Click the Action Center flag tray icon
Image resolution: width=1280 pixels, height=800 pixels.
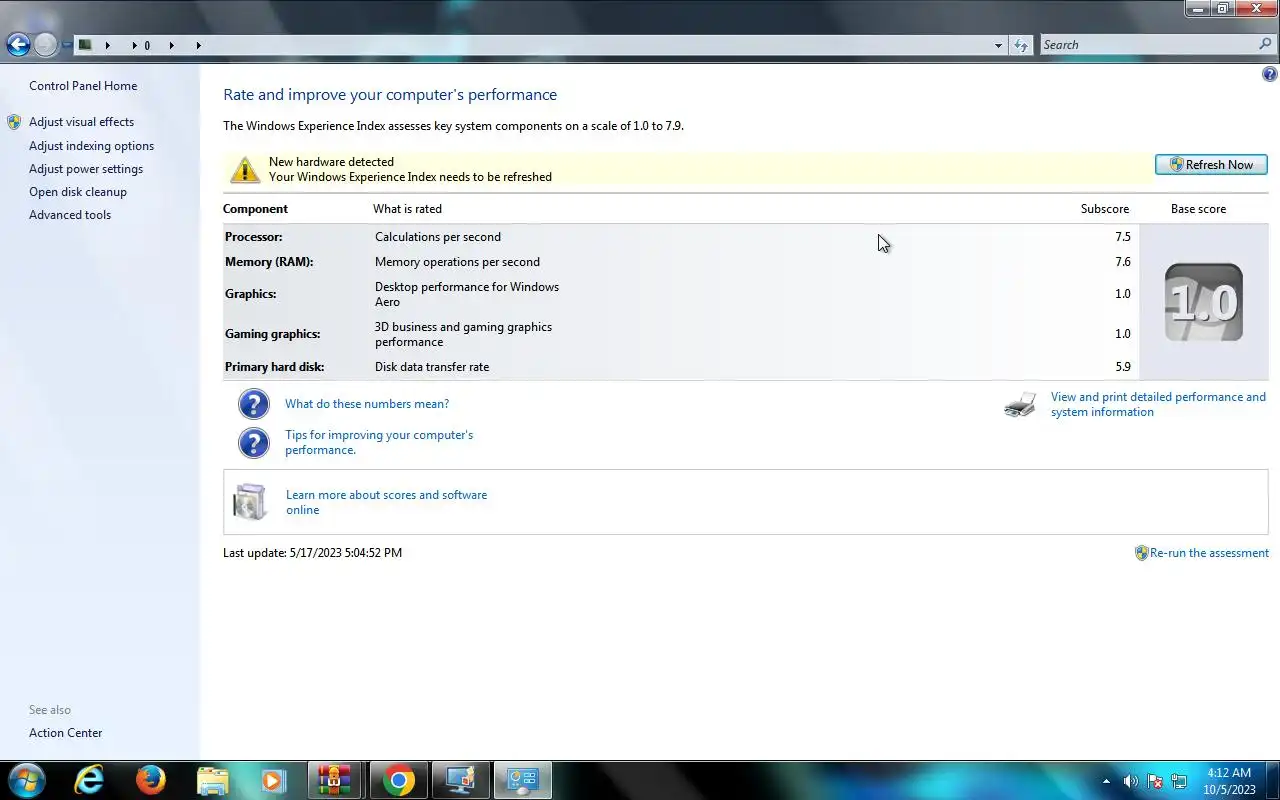click(x=1155, y=781)
